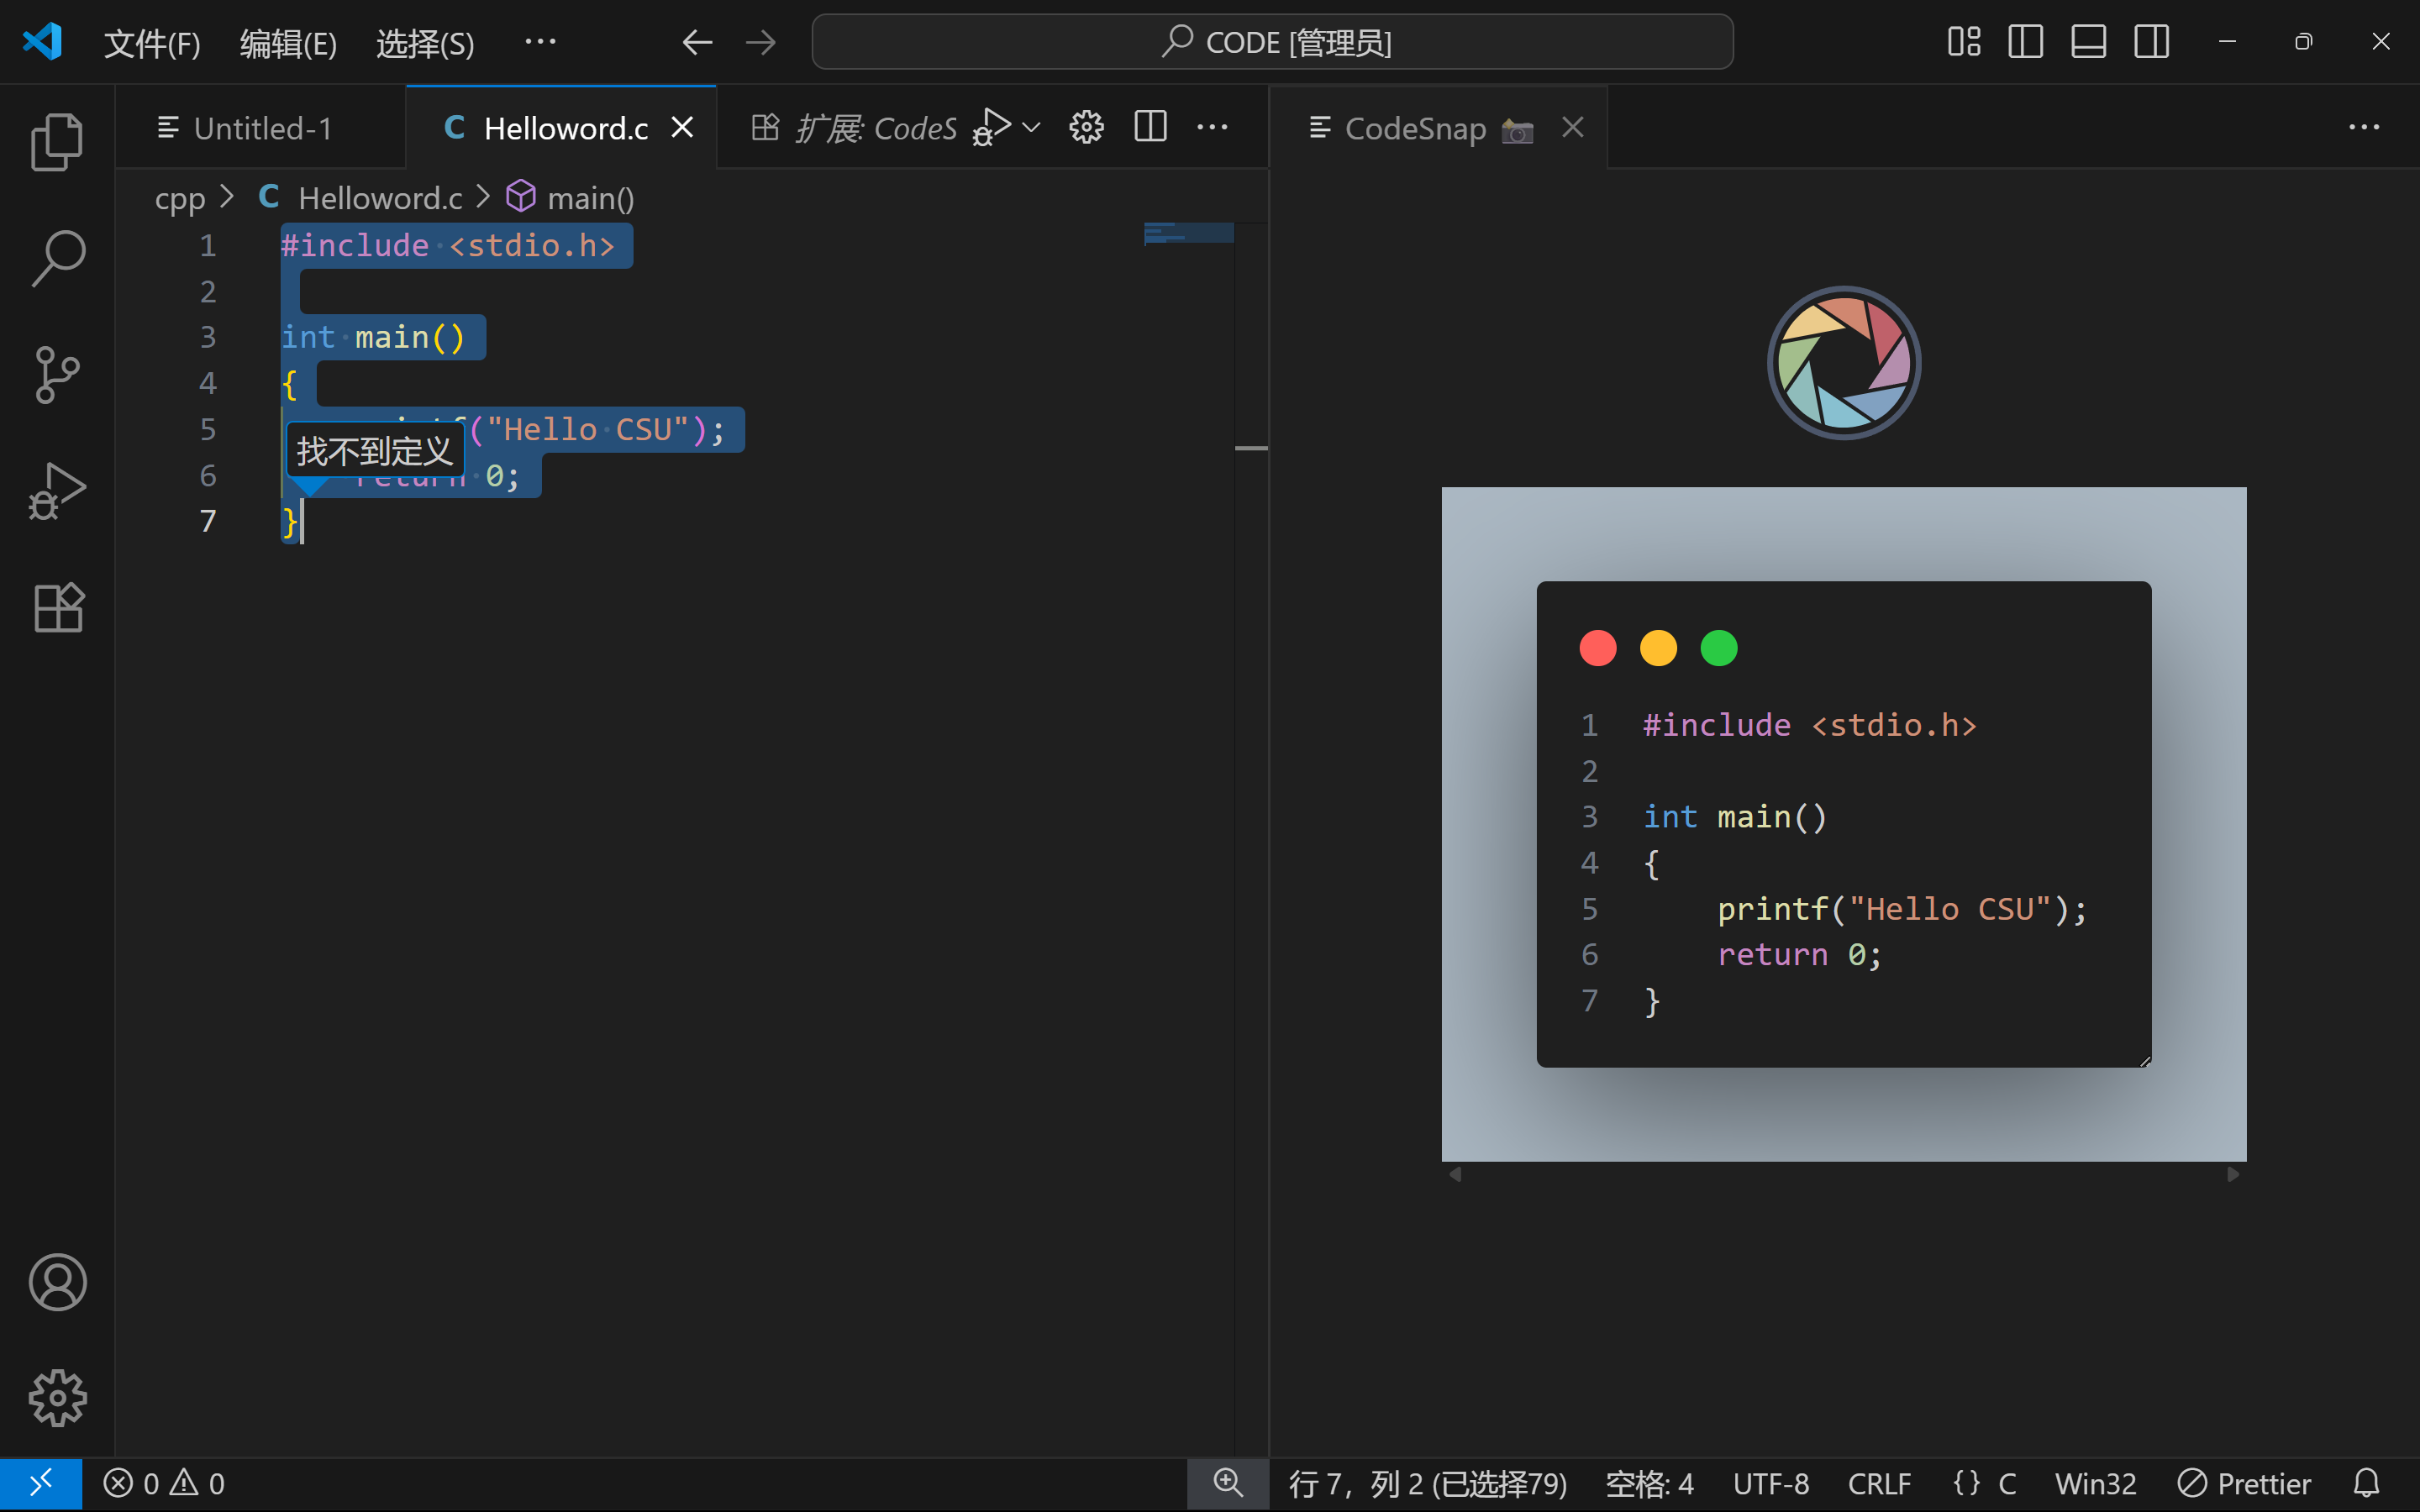Viewport: 2420px width, 1512px height.
Task: Open the editor More Actions menu
Action: [1213, 127]
